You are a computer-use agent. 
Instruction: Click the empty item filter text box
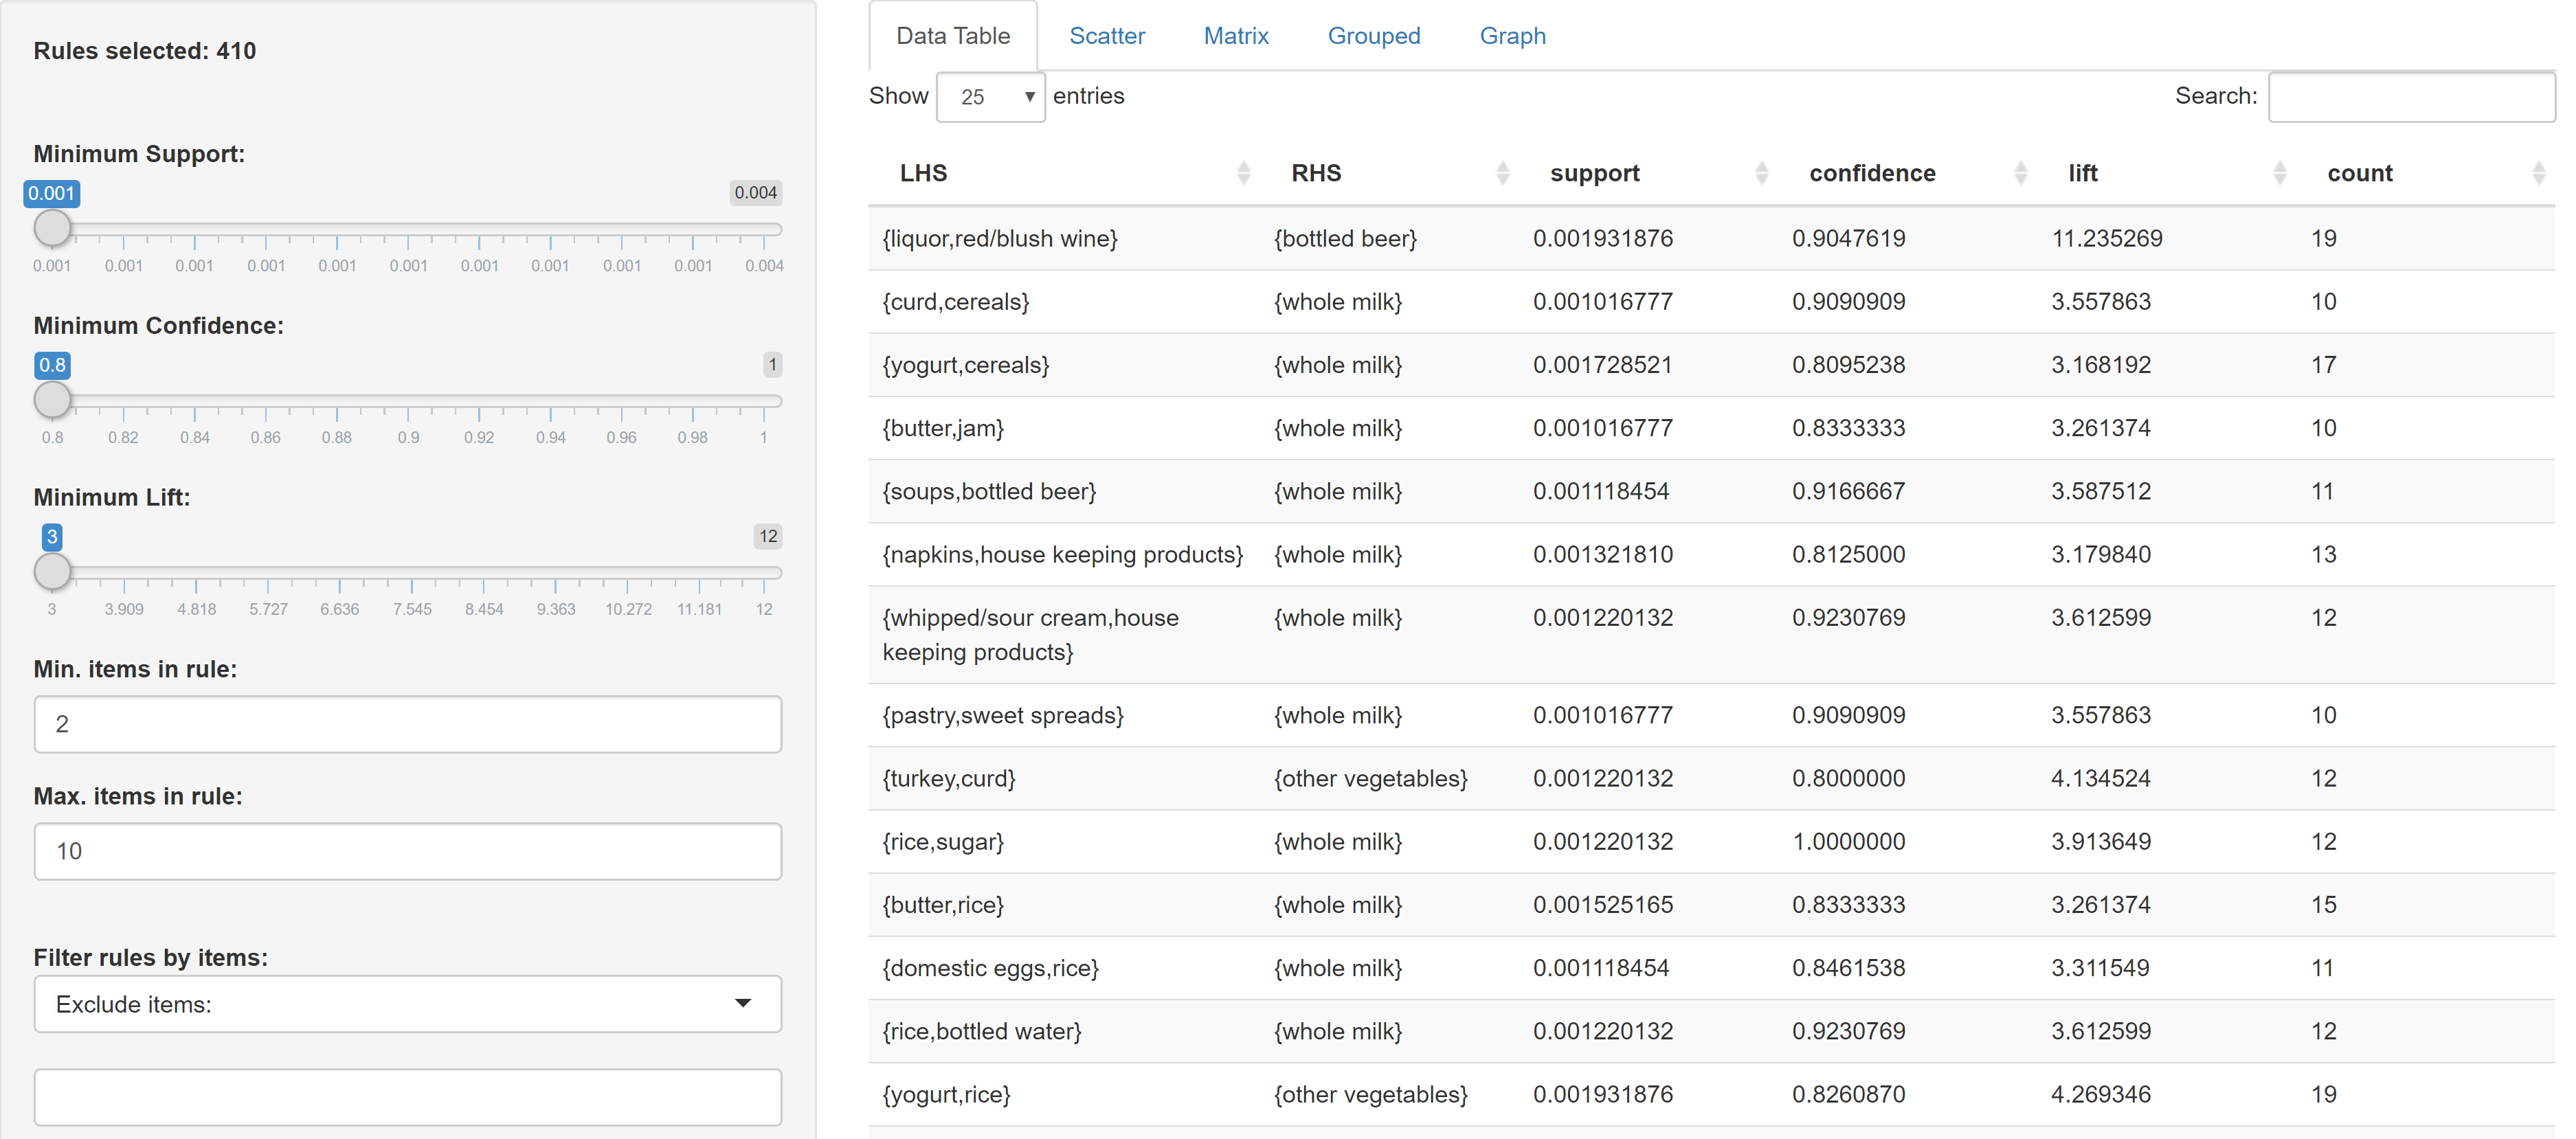pyautogui.click(x=408, y=1097)
